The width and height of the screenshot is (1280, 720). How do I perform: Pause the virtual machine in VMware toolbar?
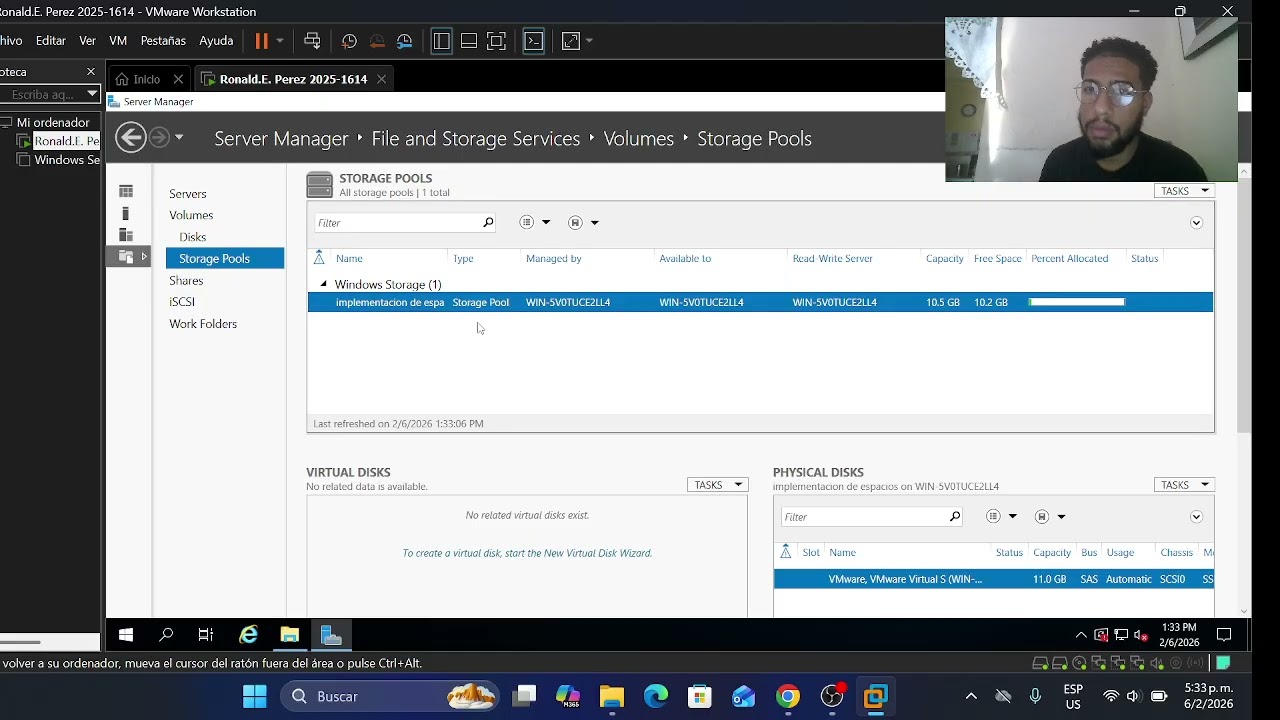[x=262, y=41]
